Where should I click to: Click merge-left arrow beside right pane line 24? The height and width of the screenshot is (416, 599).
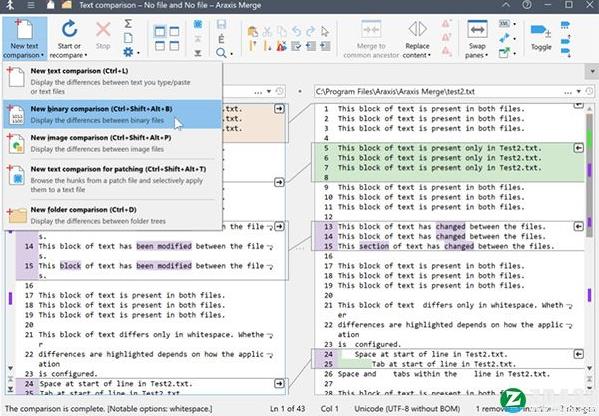[x=578, y=354]
